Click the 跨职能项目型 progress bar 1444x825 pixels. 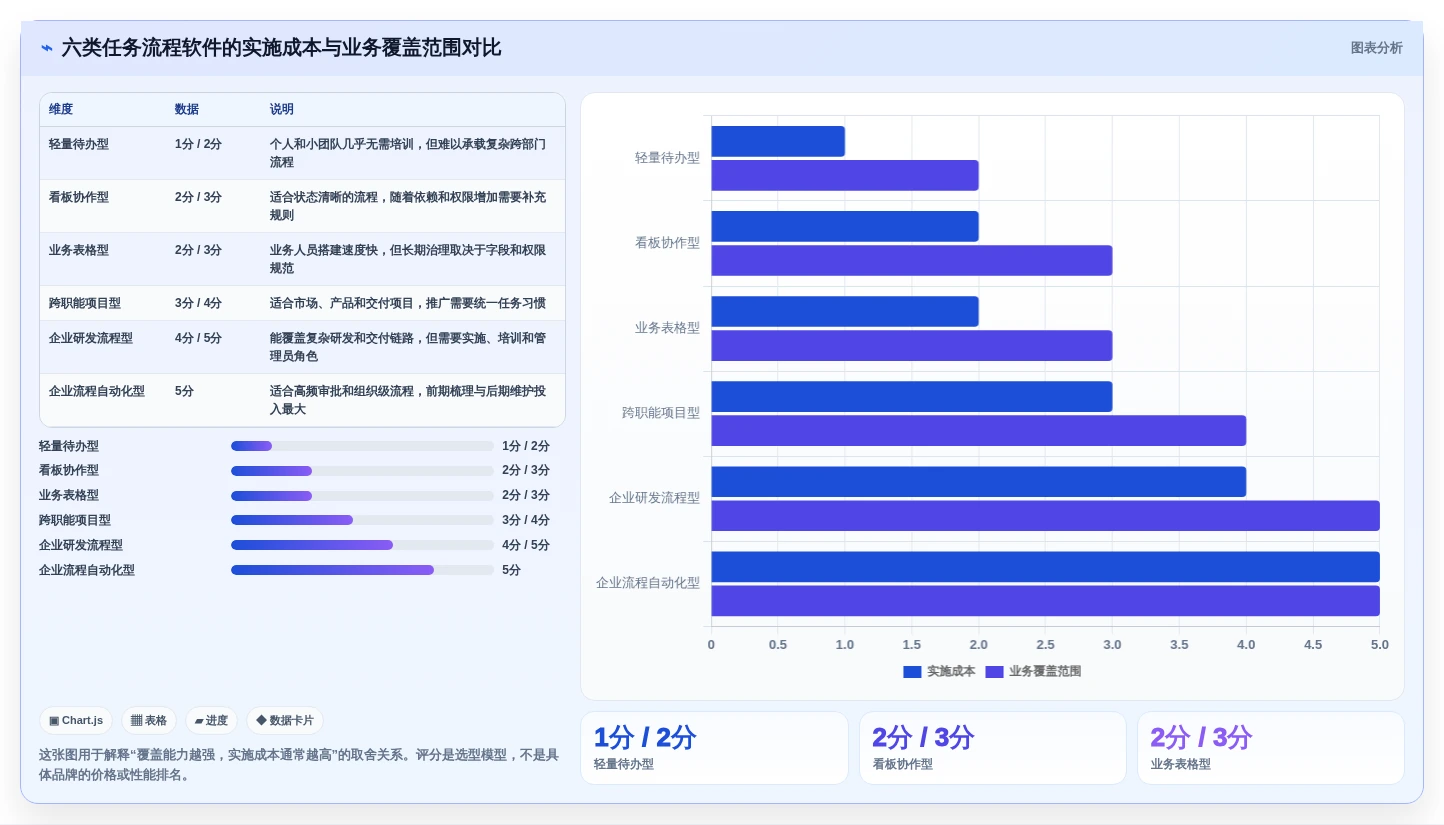coord(362,520)
